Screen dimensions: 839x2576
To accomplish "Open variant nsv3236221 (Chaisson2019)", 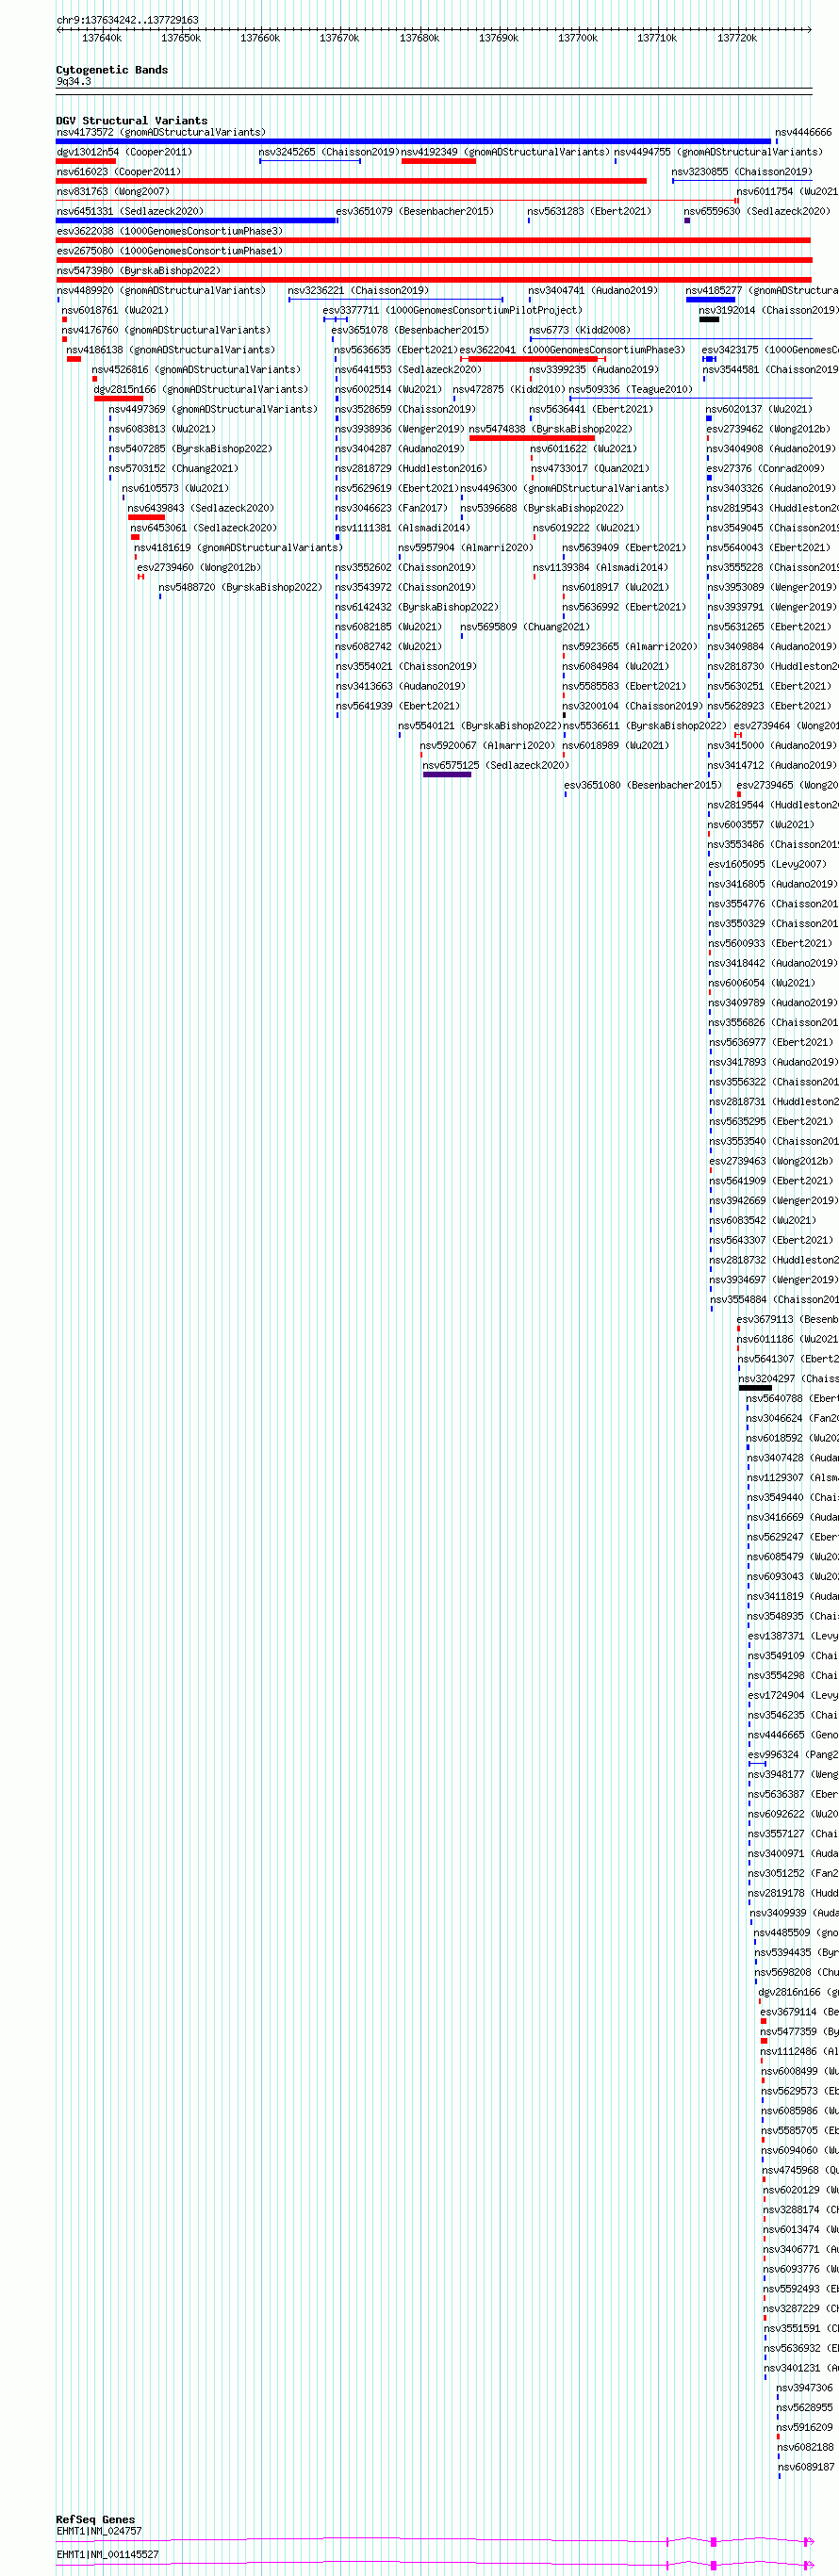I will [x=358, y=290].
